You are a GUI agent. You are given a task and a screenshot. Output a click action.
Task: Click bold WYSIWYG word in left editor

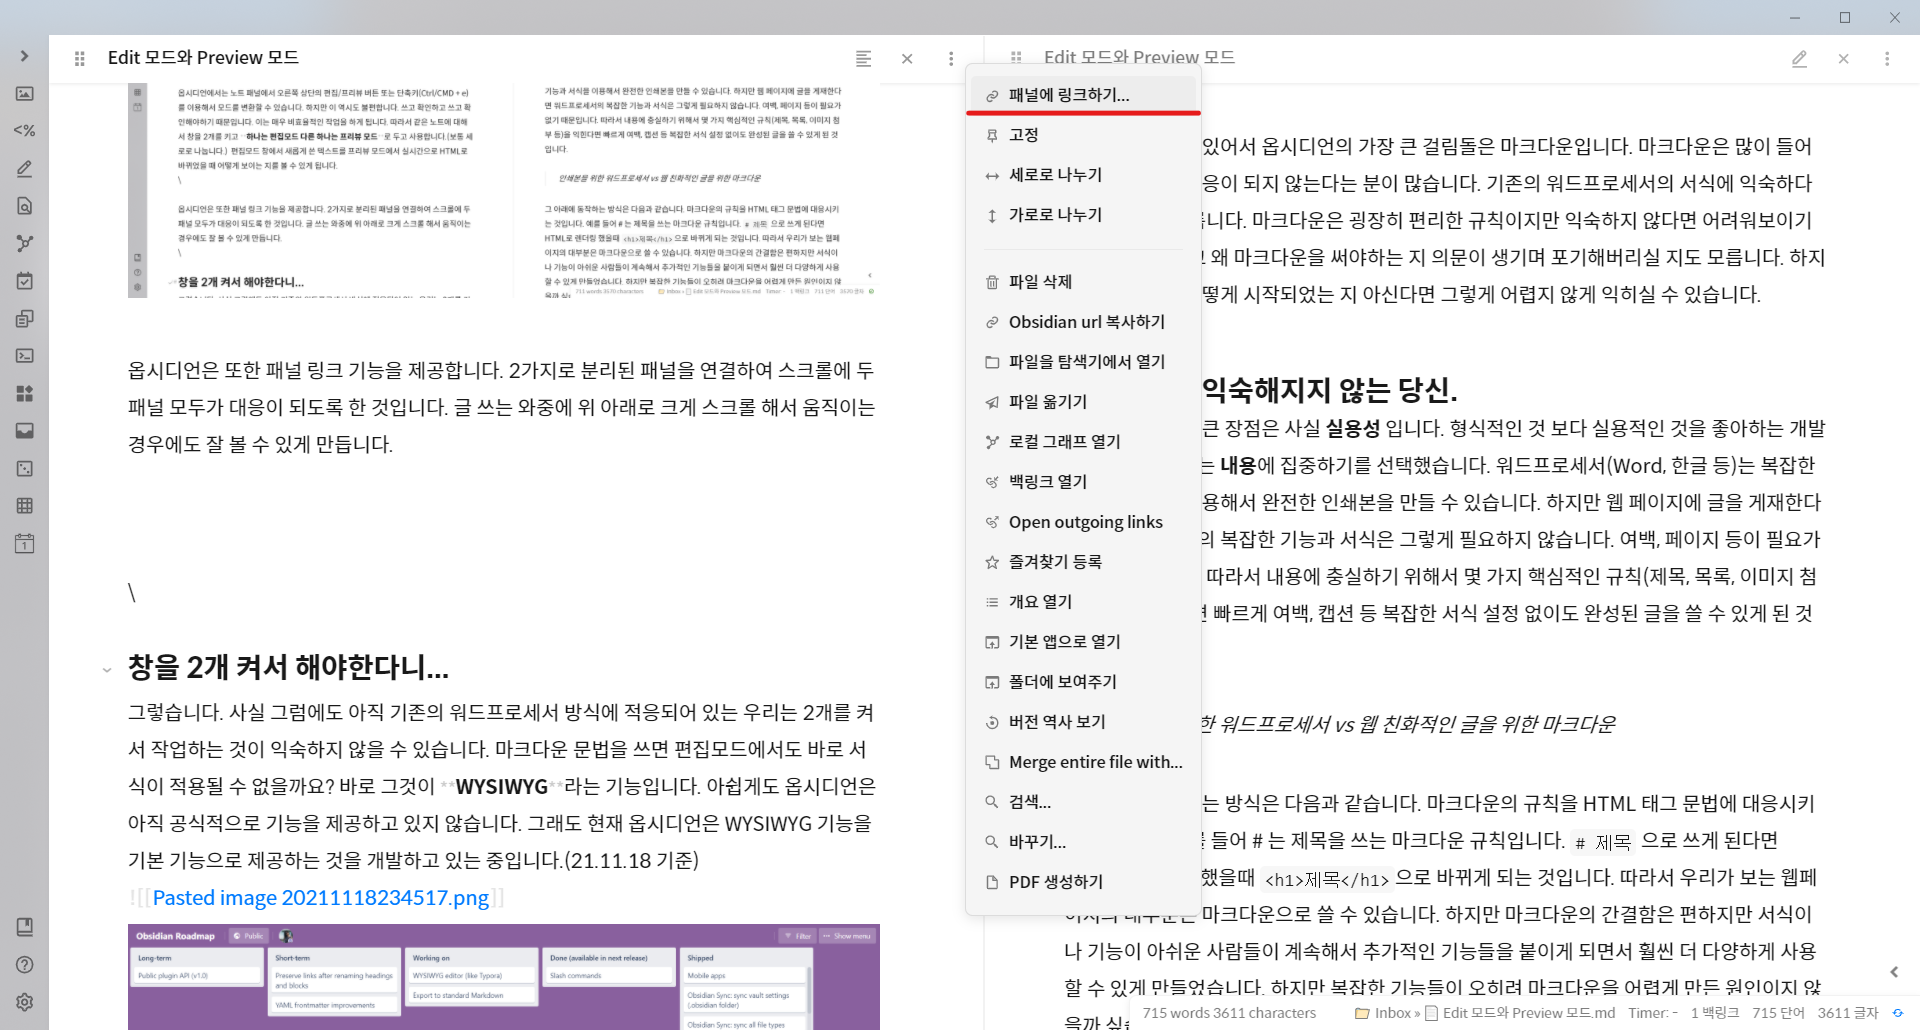502,787
